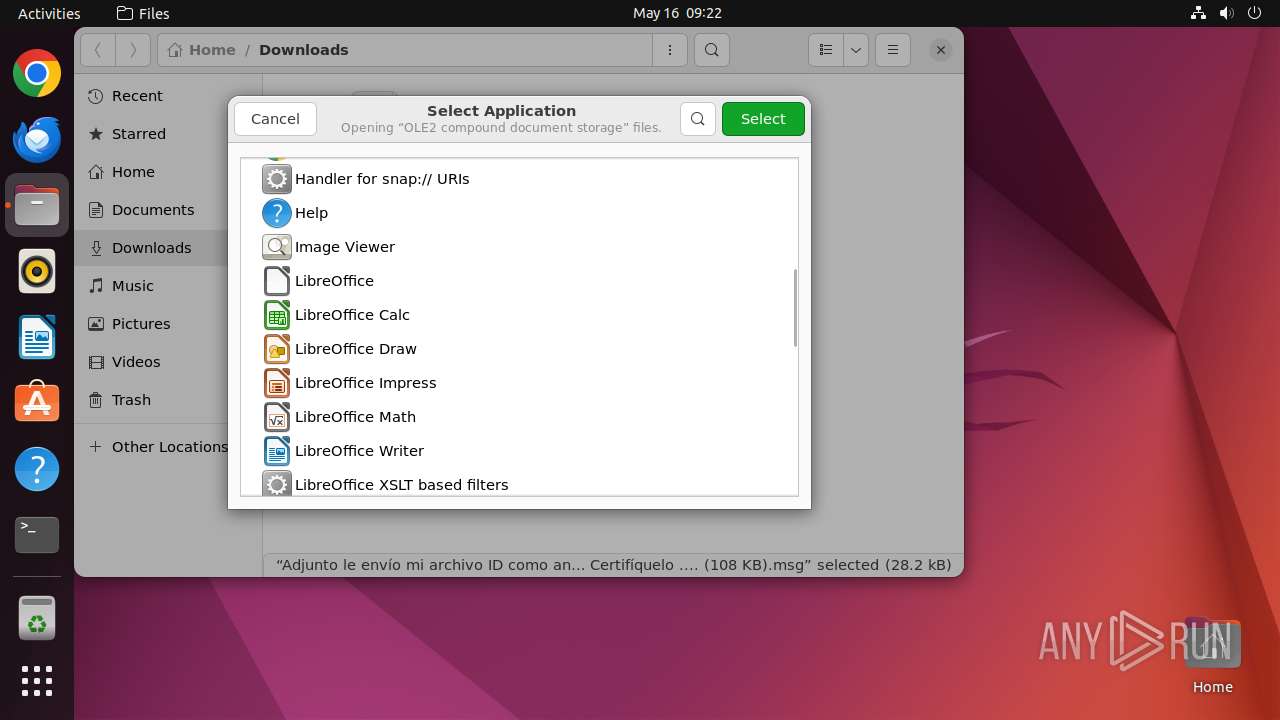The image size is (1280, 720).
Task: Select LibreOffice XSLT filters gear icon
Action: coord(277,485)
